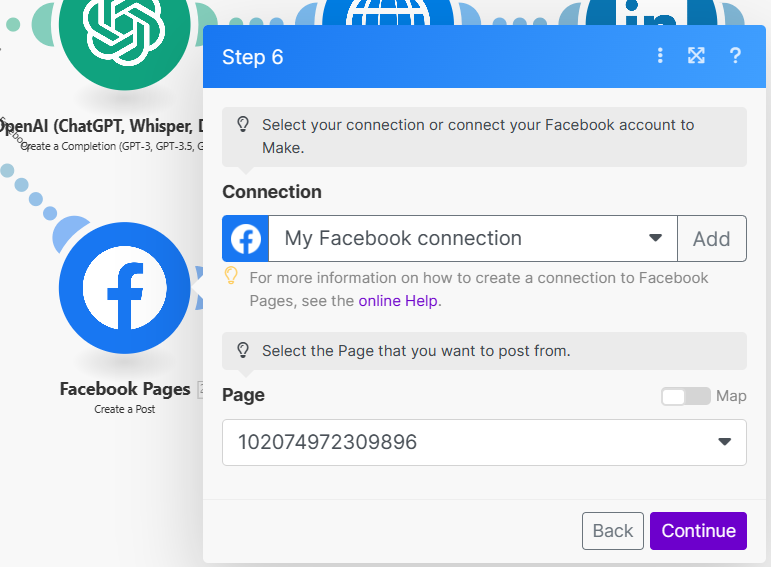This screenshot has height=567, width=771.
Task: Click the Create a Completion subtitle text
Action: pos(112,147)
